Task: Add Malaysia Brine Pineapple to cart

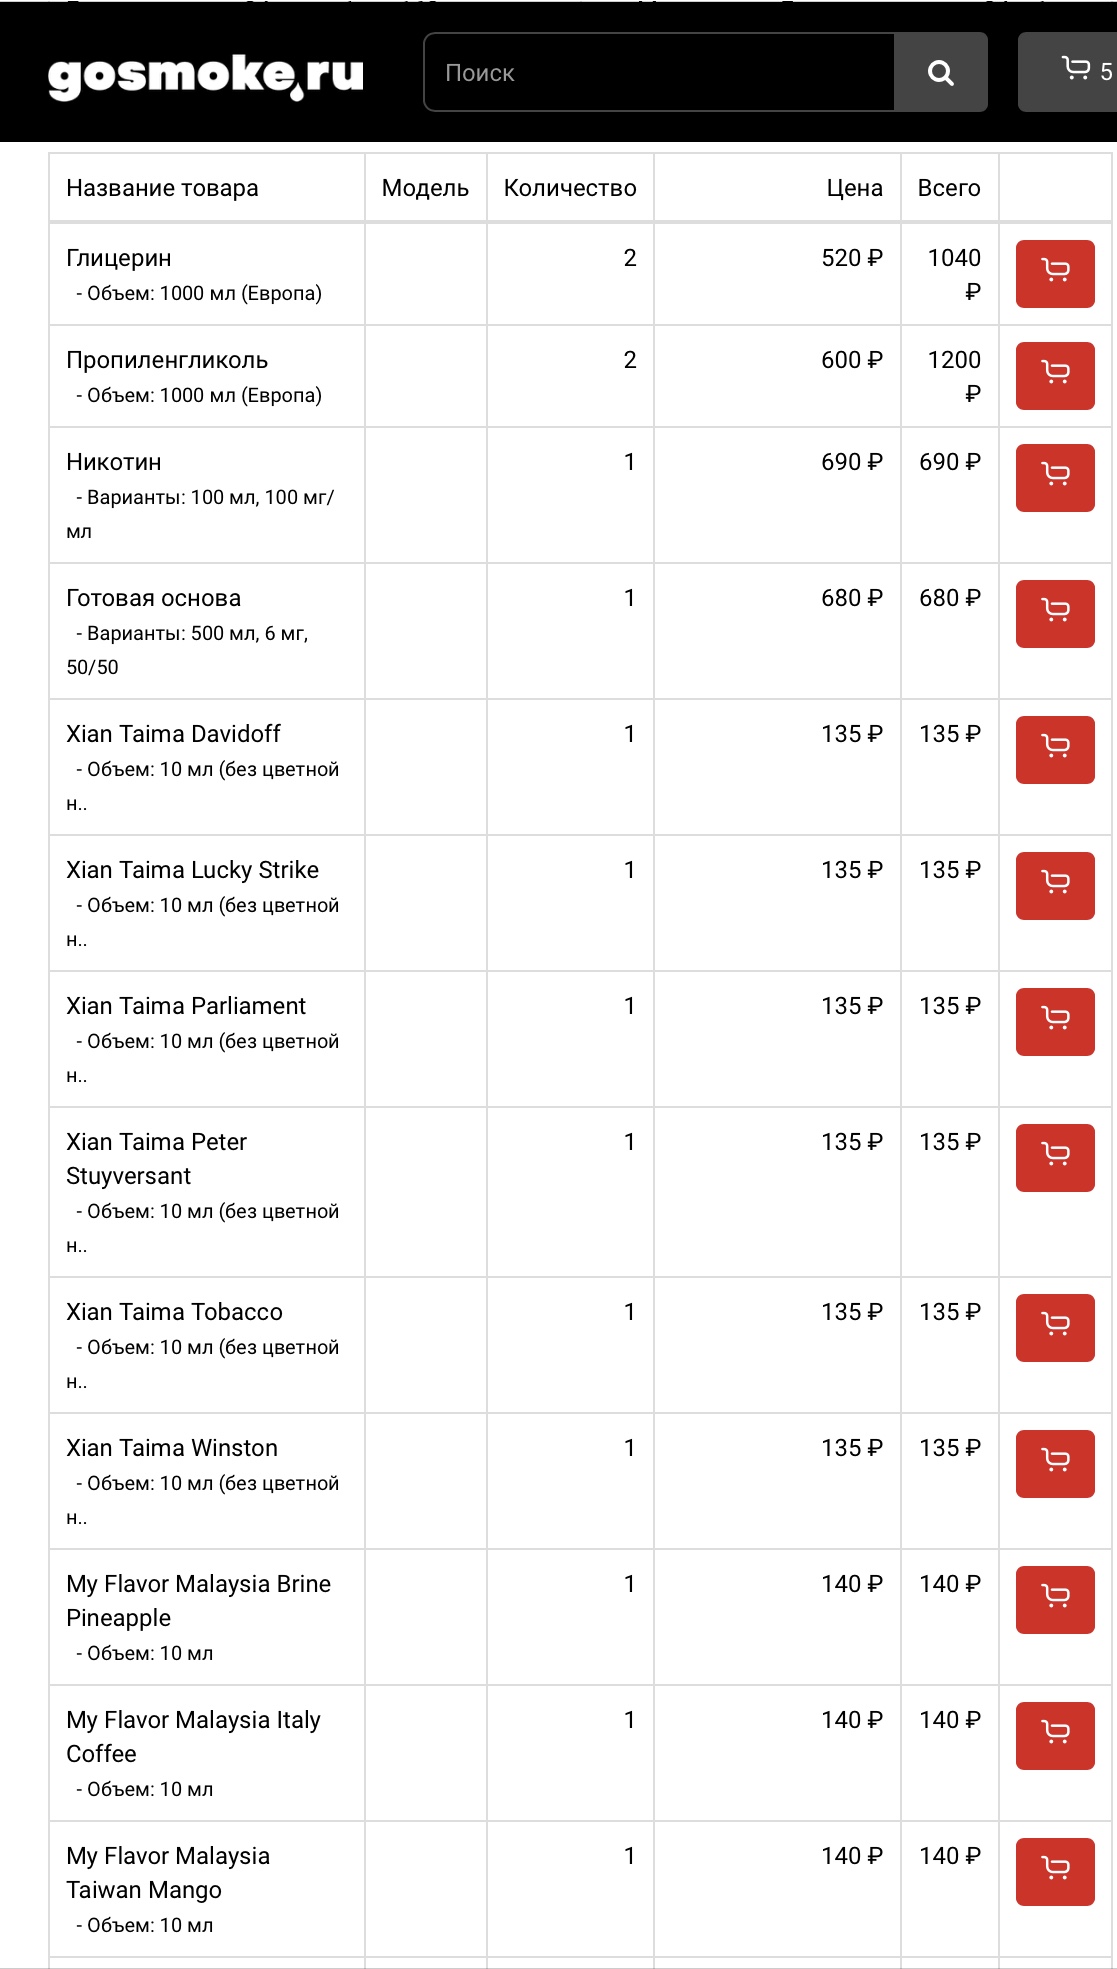Action: (x=1055, y=1599)
